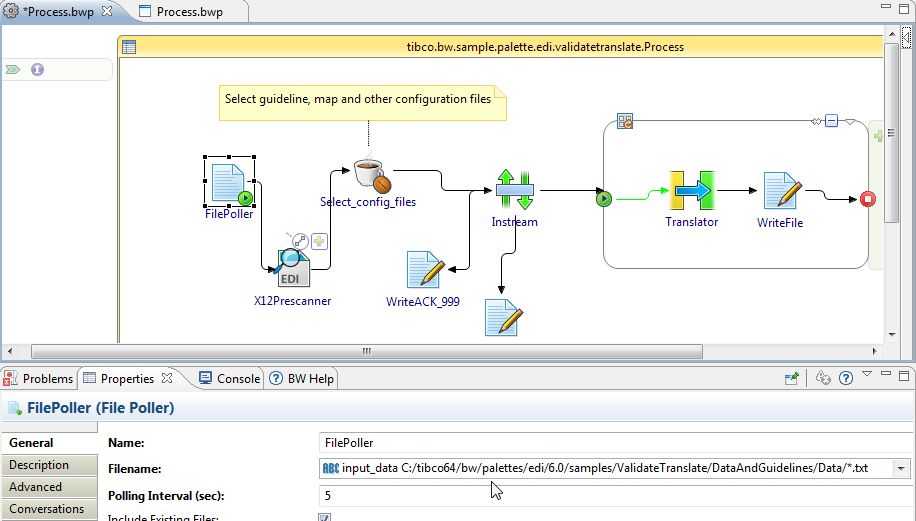Click the horizontal scrollbar thumb of canvas
The width and height of the screenshot is (916, 521).
[367, 351]
